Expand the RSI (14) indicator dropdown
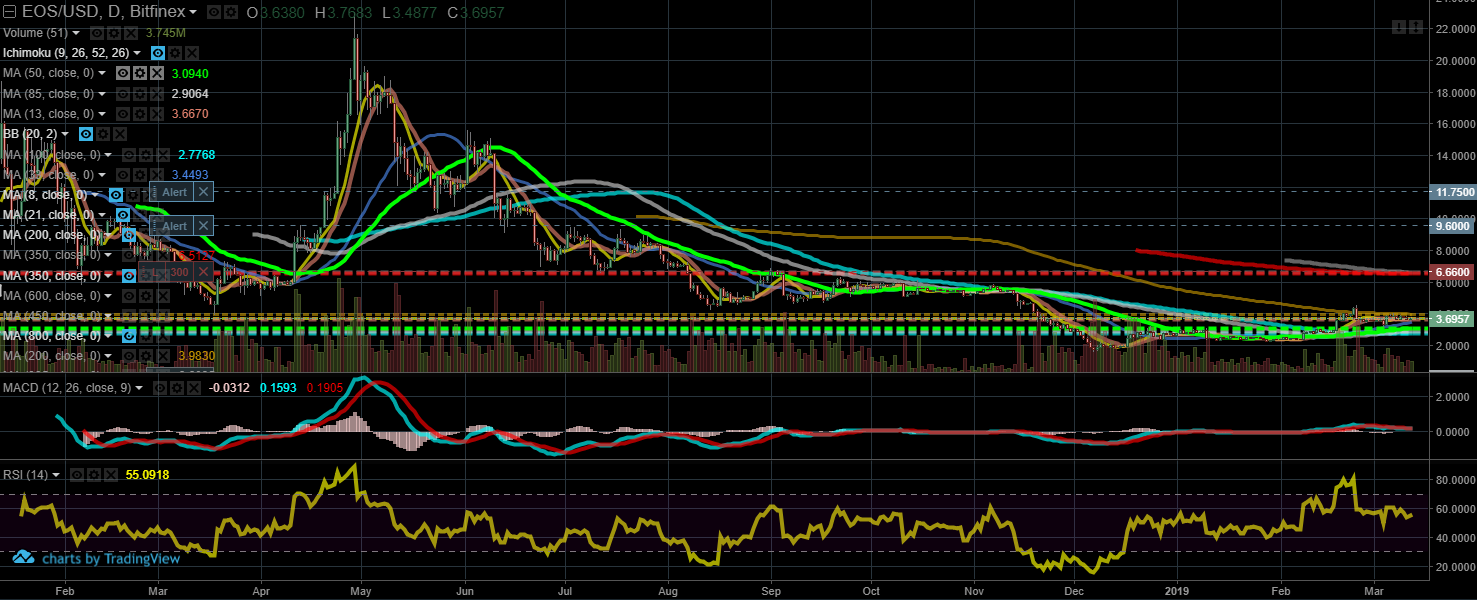This screenshot has width=1477, height=600. 56,475
